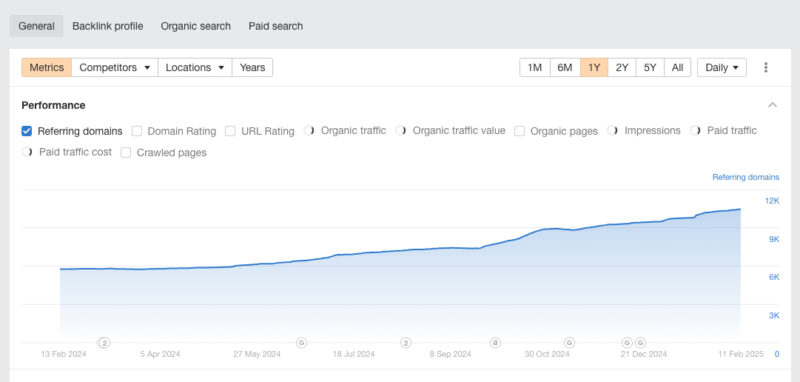Collapse the Performance section chevron

click(x=772, y=105)
